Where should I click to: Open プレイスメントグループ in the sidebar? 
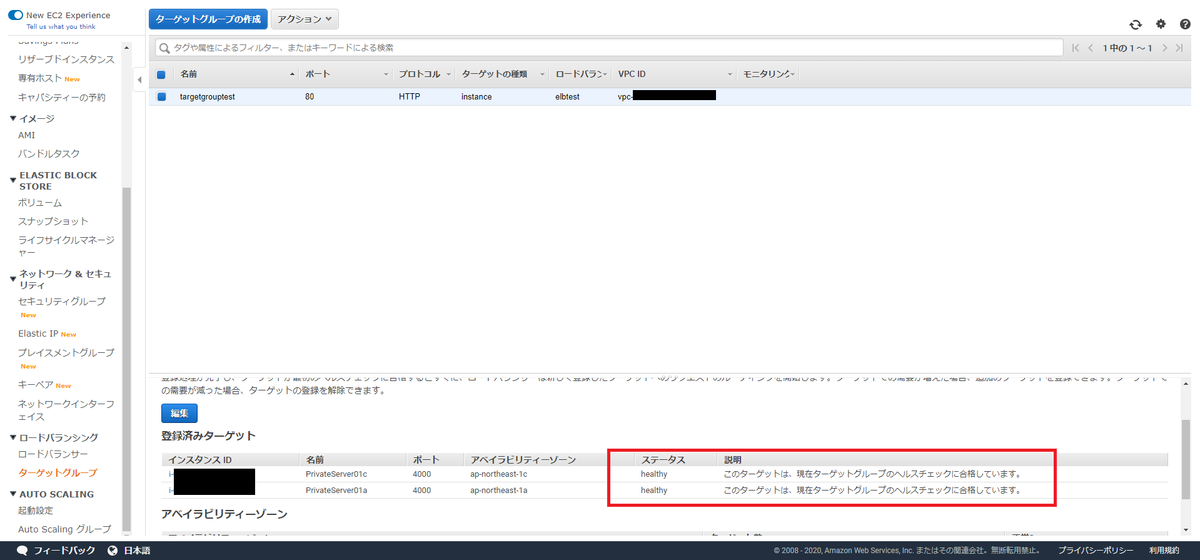[66, 353]
